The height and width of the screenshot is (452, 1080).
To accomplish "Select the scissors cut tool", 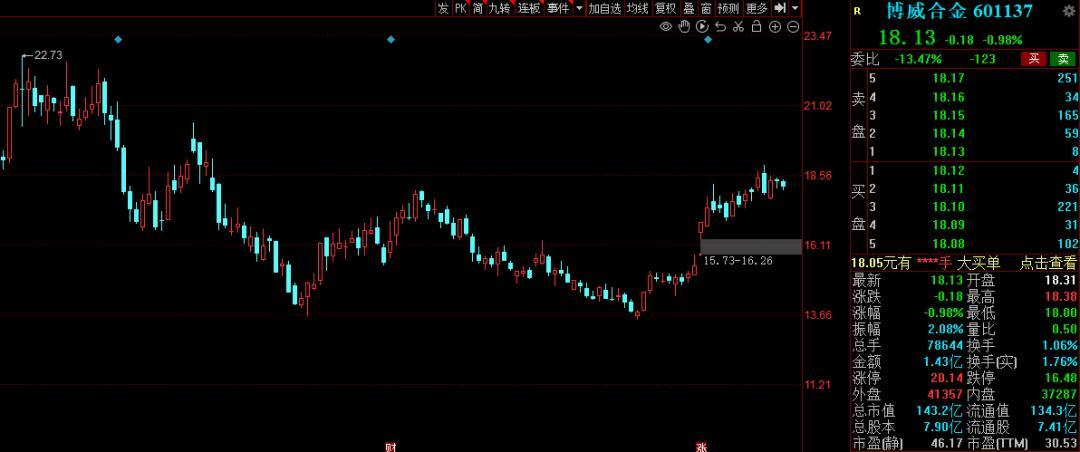I will (x=738, y=27).
